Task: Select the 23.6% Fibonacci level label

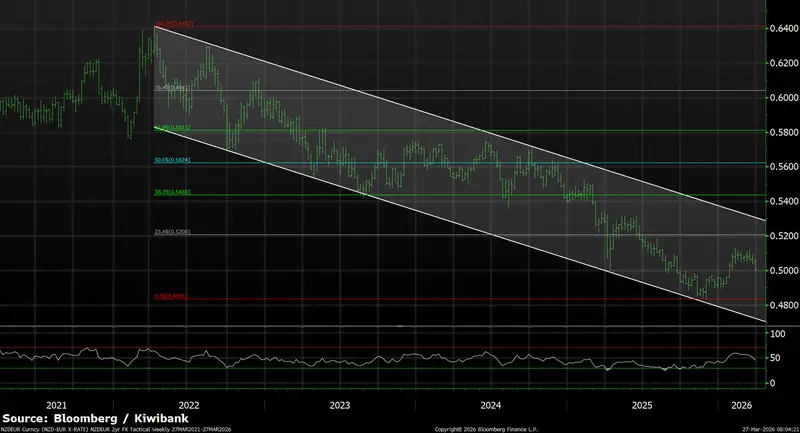Action: point(172,232)
